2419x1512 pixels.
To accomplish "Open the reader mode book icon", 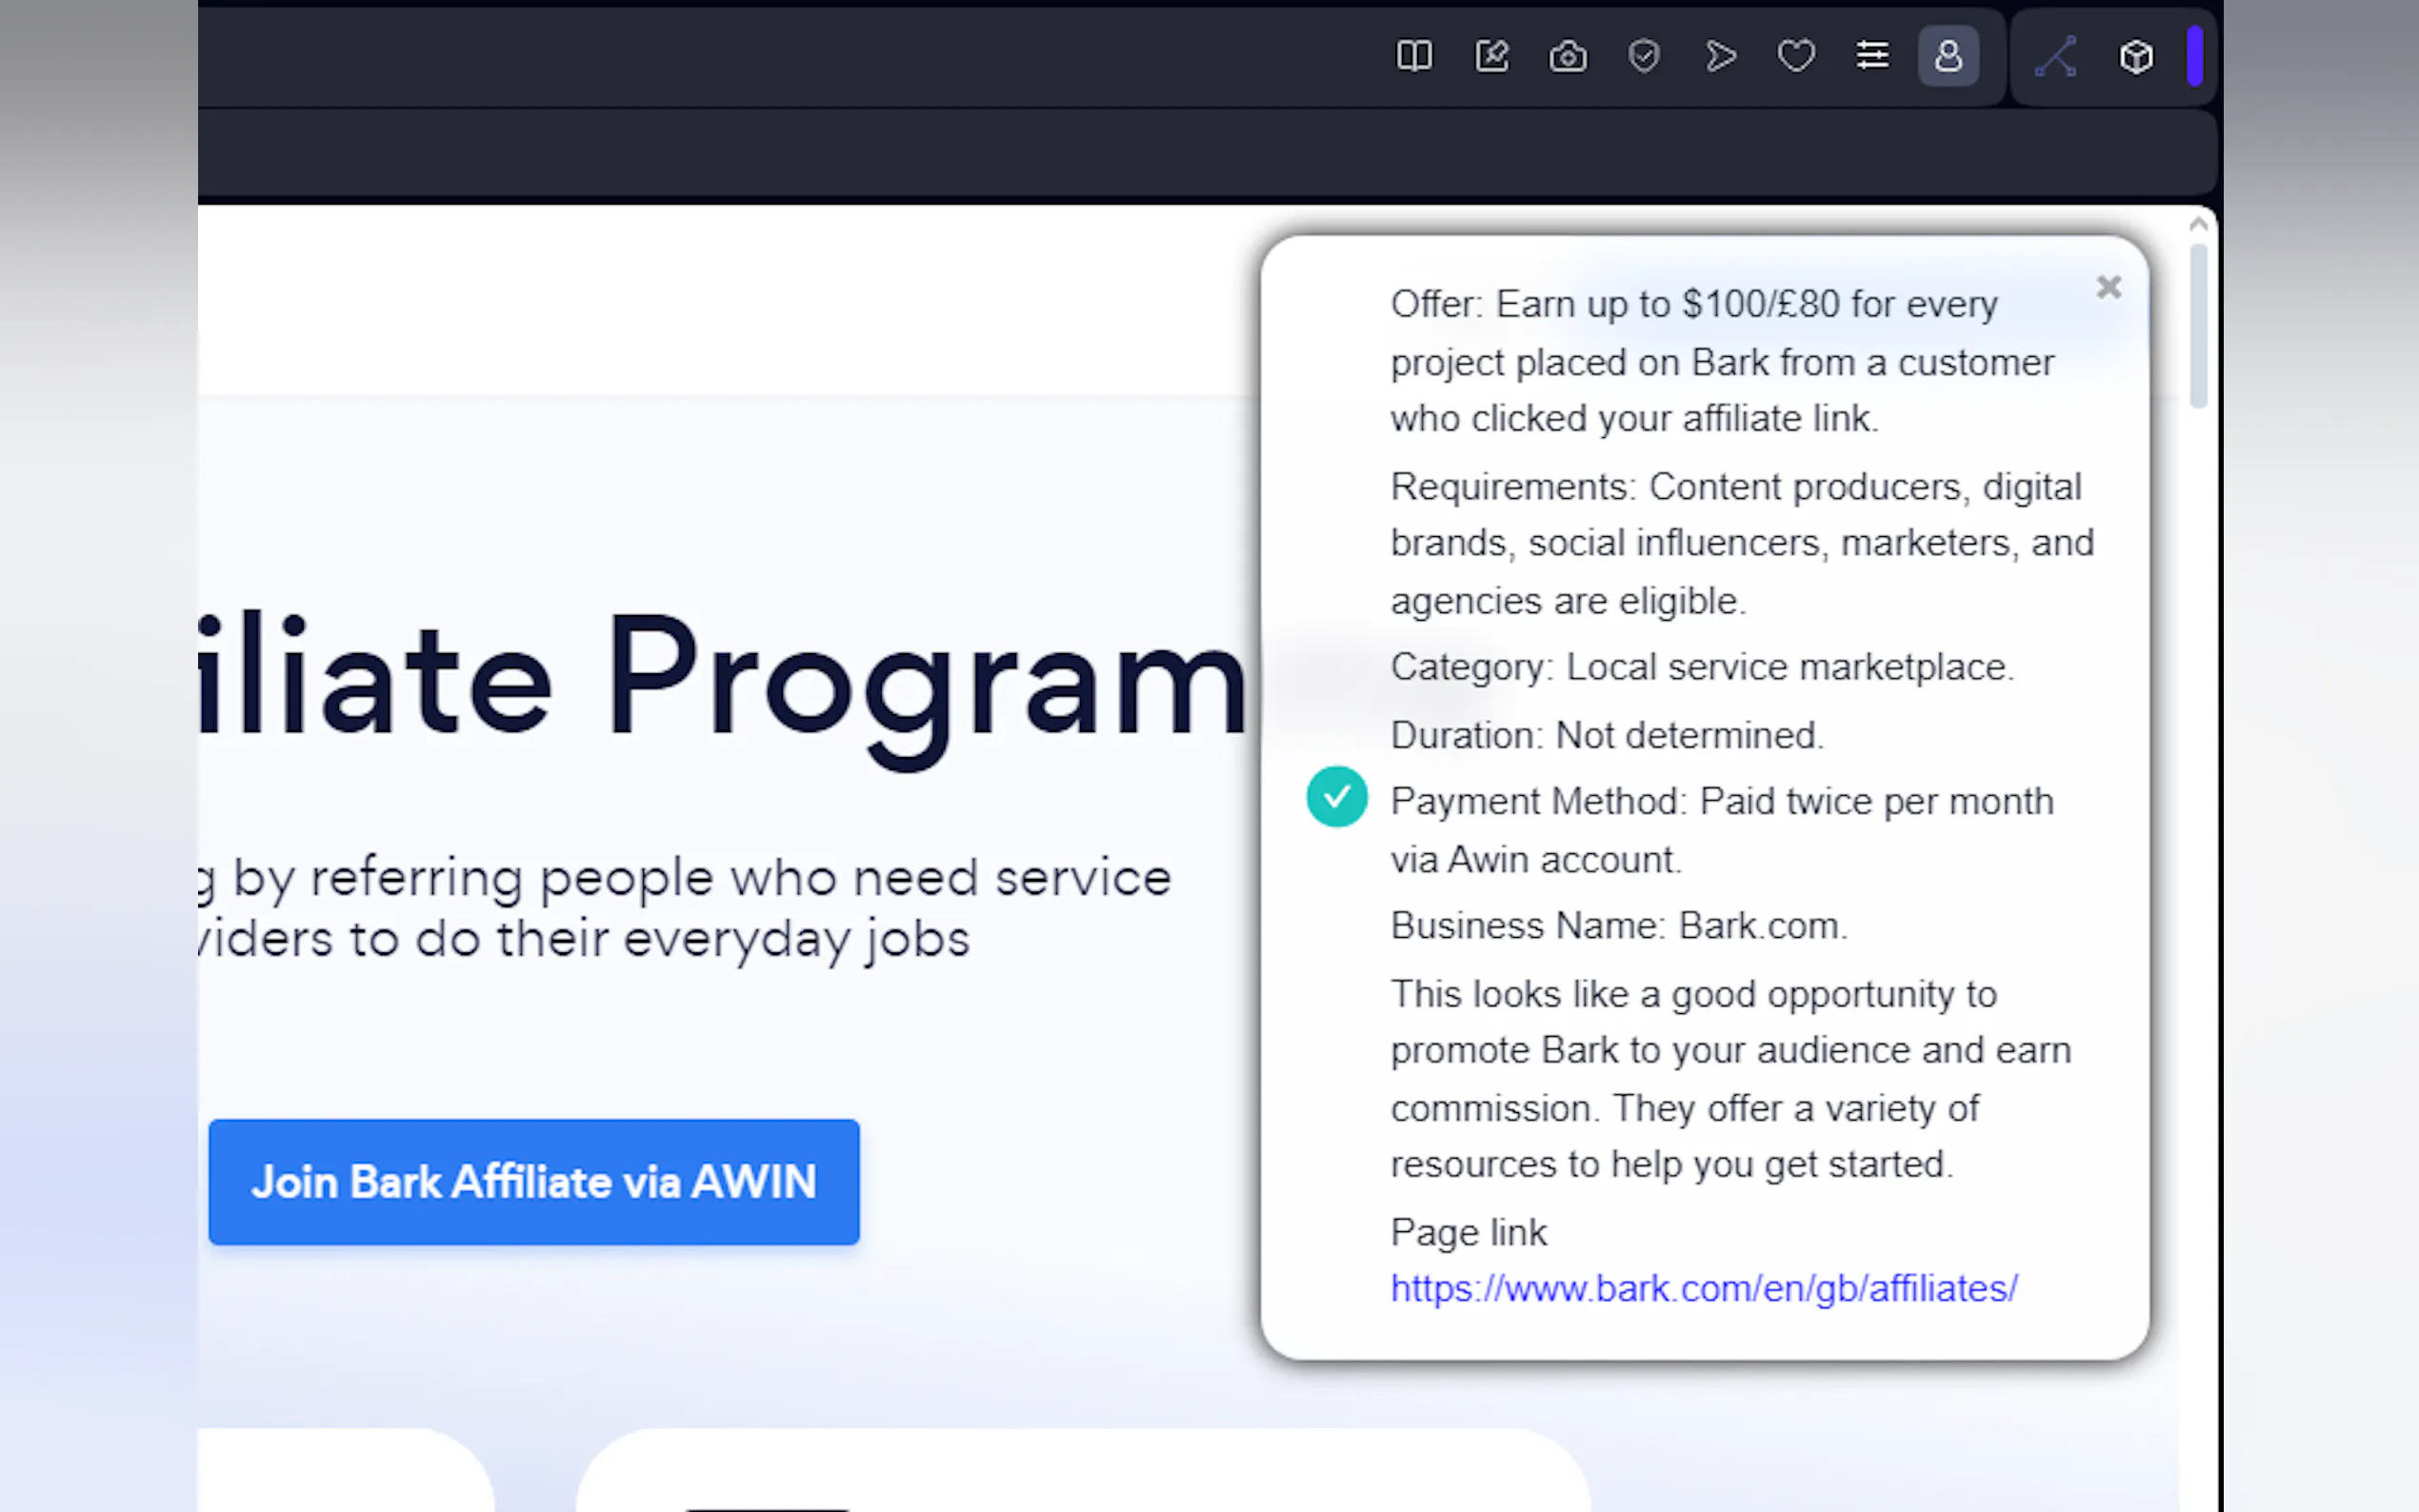I will [1414, 56].
